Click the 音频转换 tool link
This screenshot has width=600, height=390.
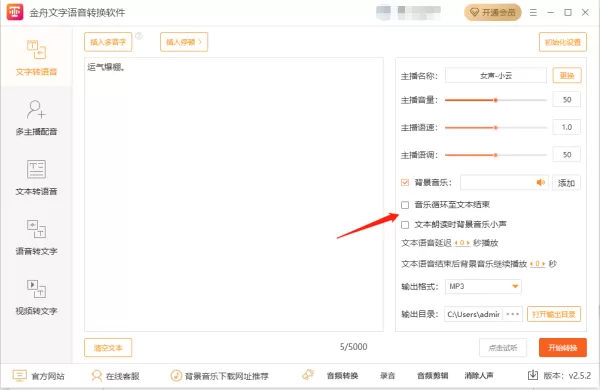point(342,376)
